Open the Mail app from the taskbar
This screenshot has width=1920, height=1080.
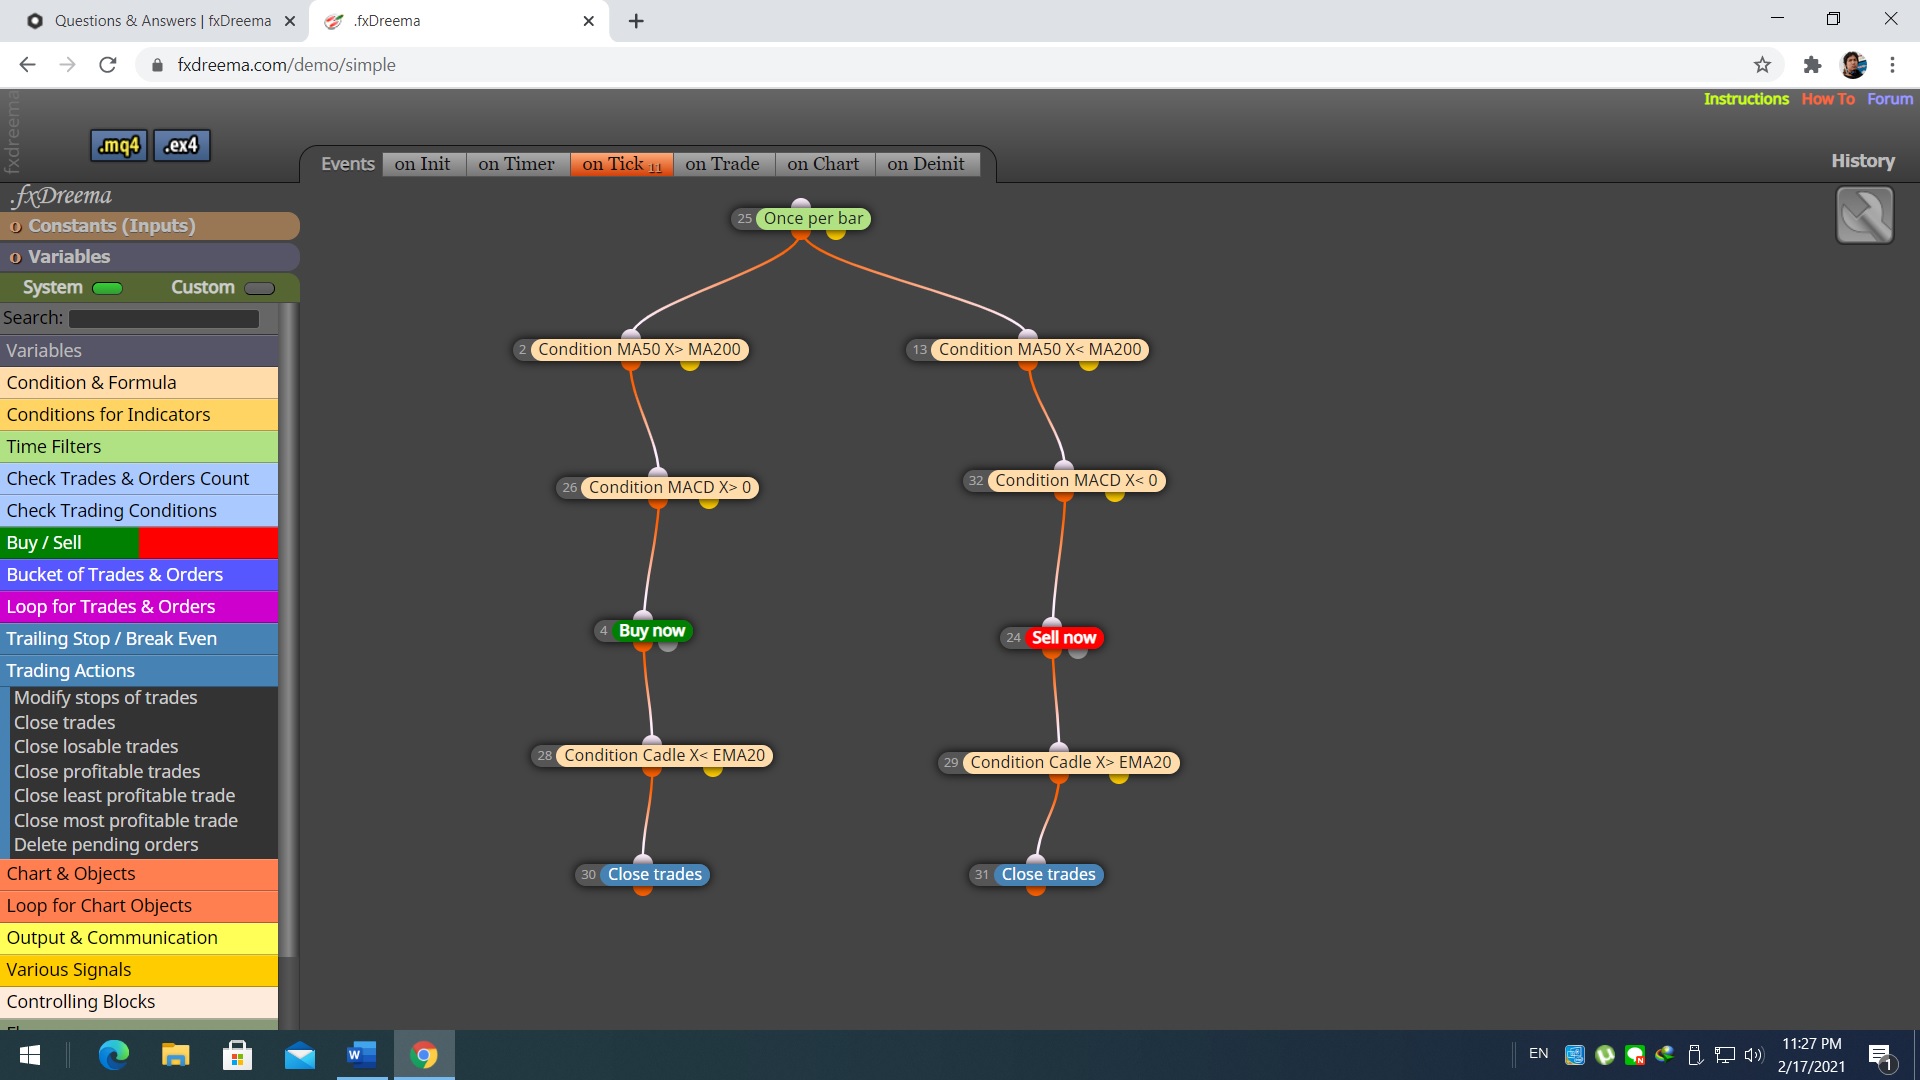click(299, 1055)
